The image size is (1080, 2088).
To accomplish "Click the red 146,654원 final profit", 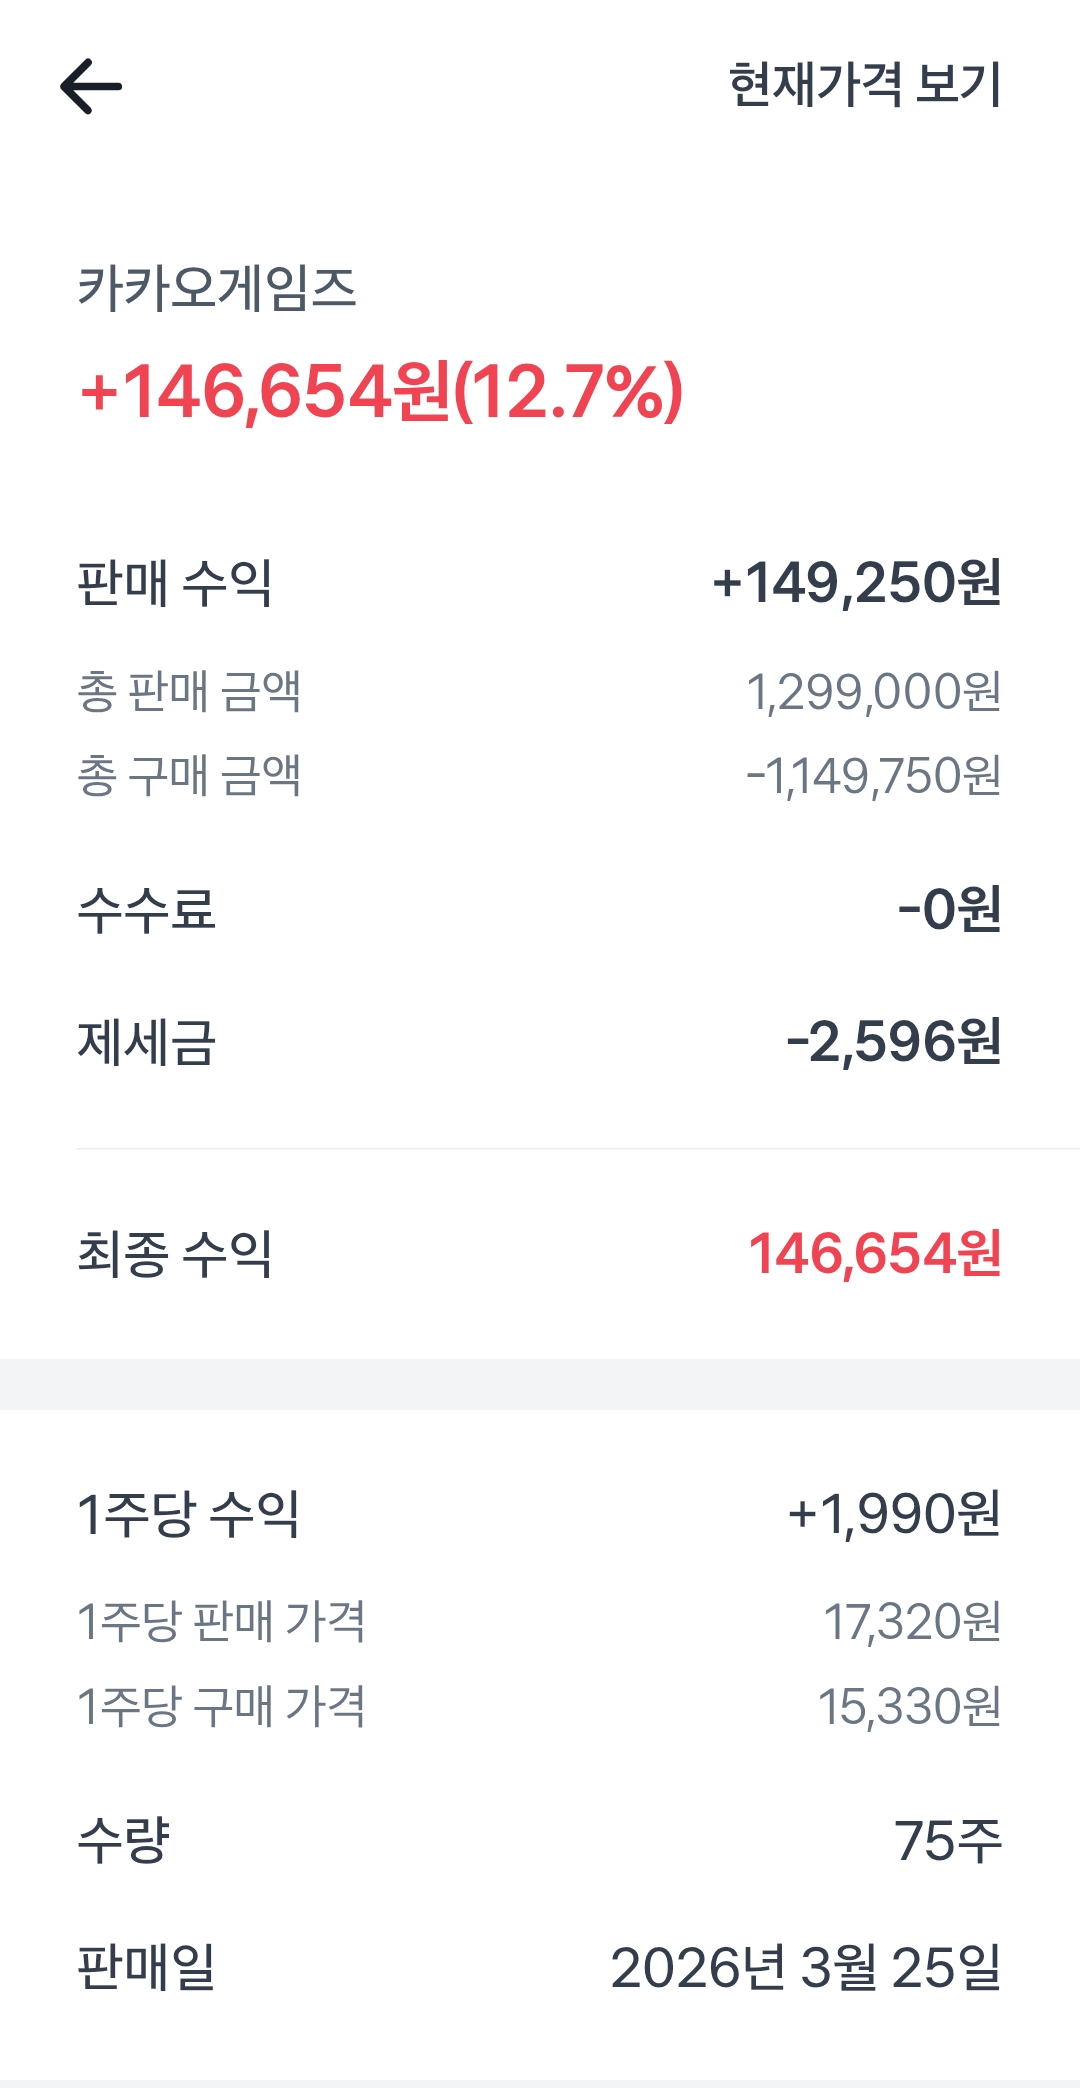I will click(x=874, y=1254).
